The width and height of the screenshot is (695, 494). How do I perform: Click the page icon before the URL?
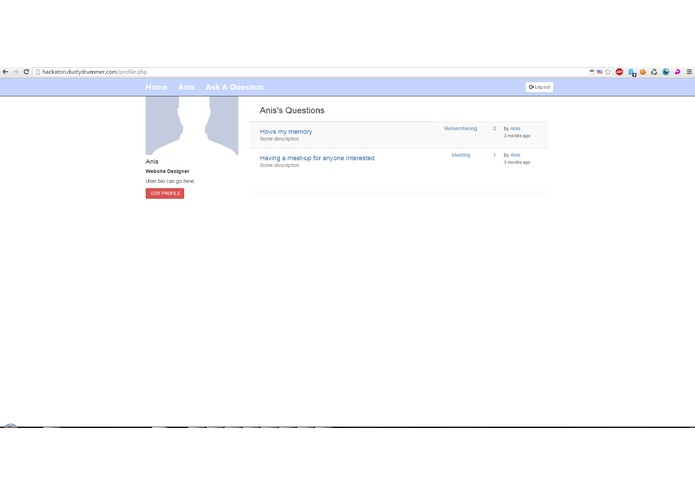(38, 72)
